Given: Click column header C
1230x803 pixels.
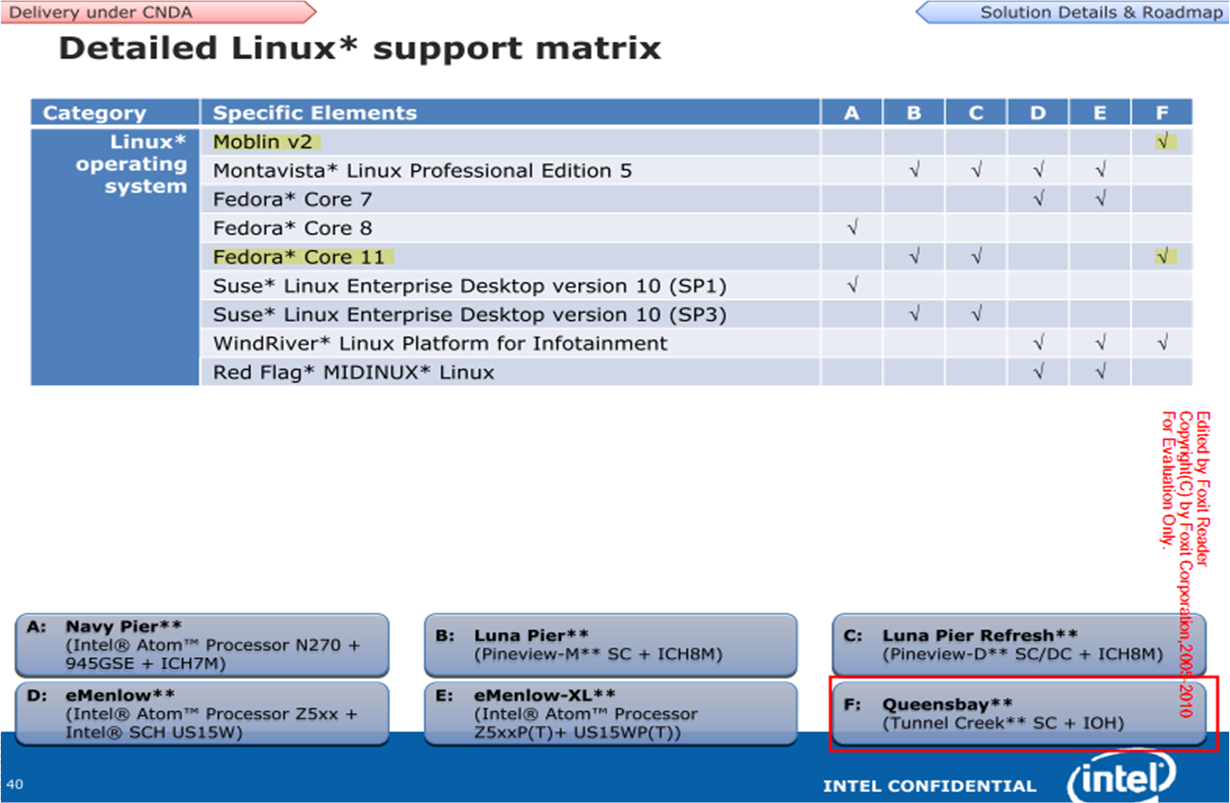Looking at the screenshot, I should [976, 113].
